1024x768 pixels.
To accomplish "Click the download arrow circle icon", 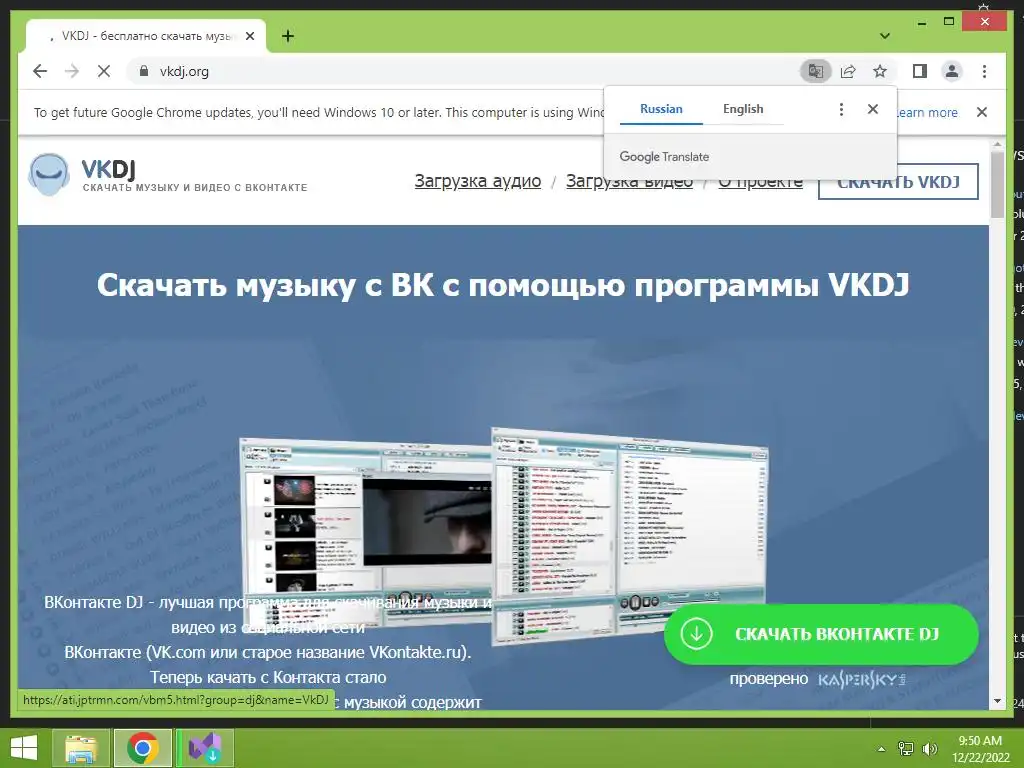I will (x=696, y=634).
